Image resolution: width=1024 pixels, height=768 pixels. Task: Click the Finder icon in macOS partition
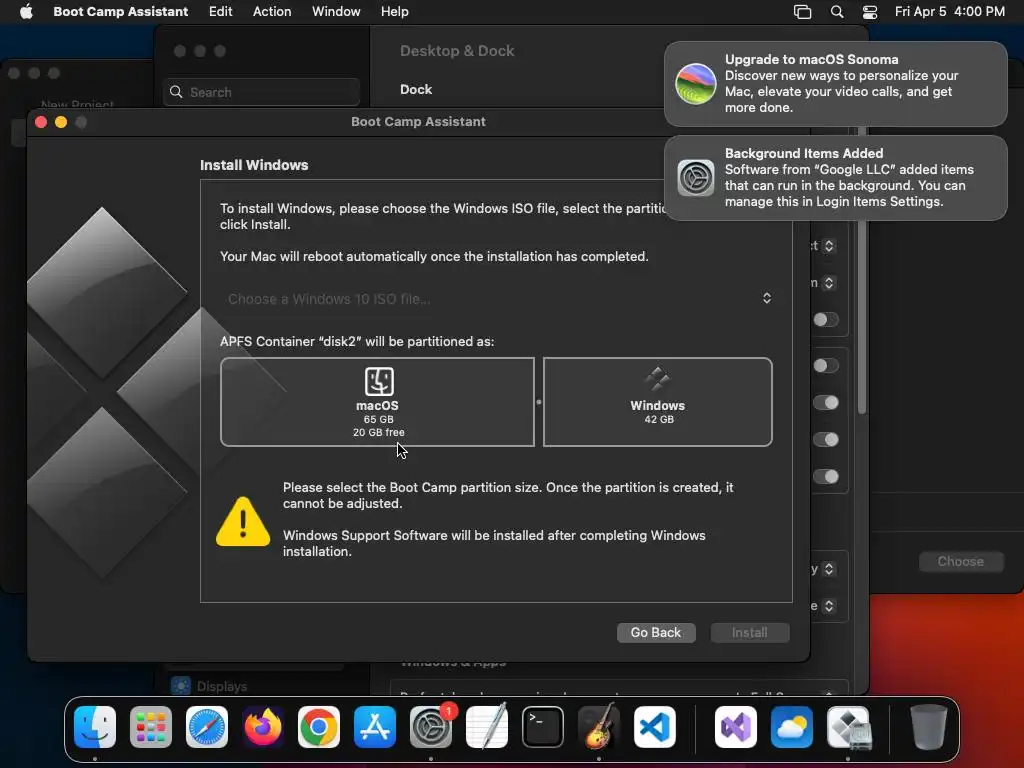pyautogui.click(x=379, y=381)
